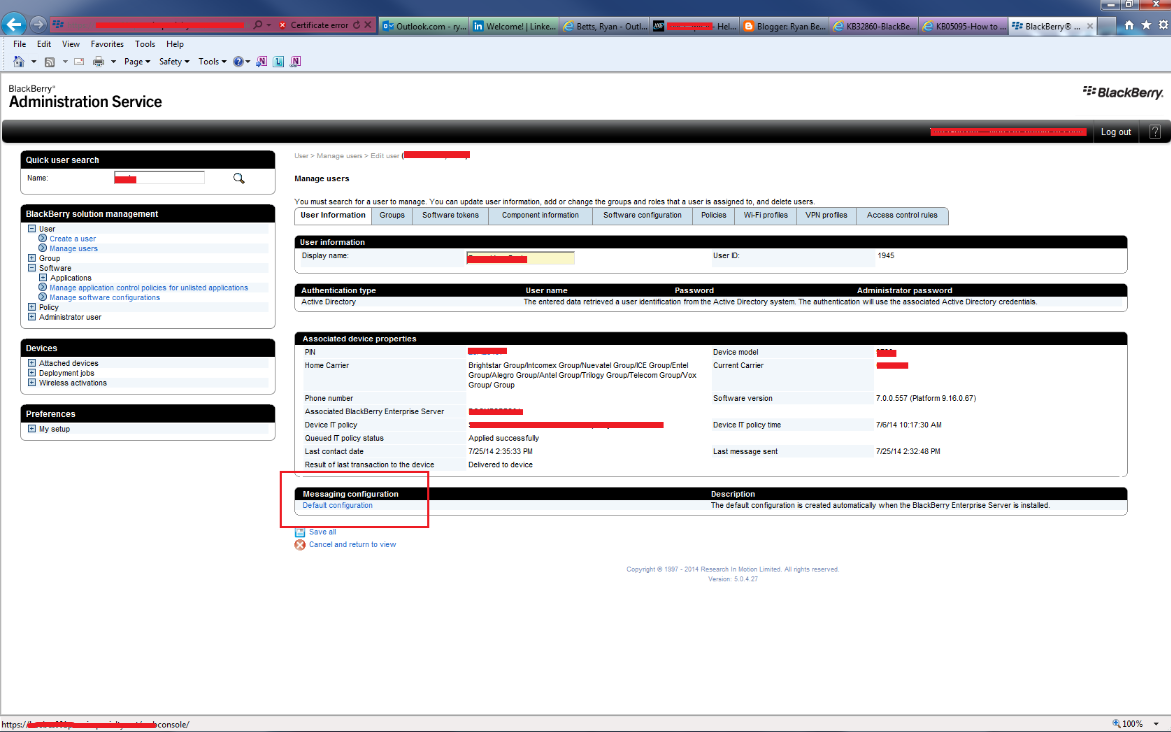Switch to the Software configuration tab

point(642,215)
